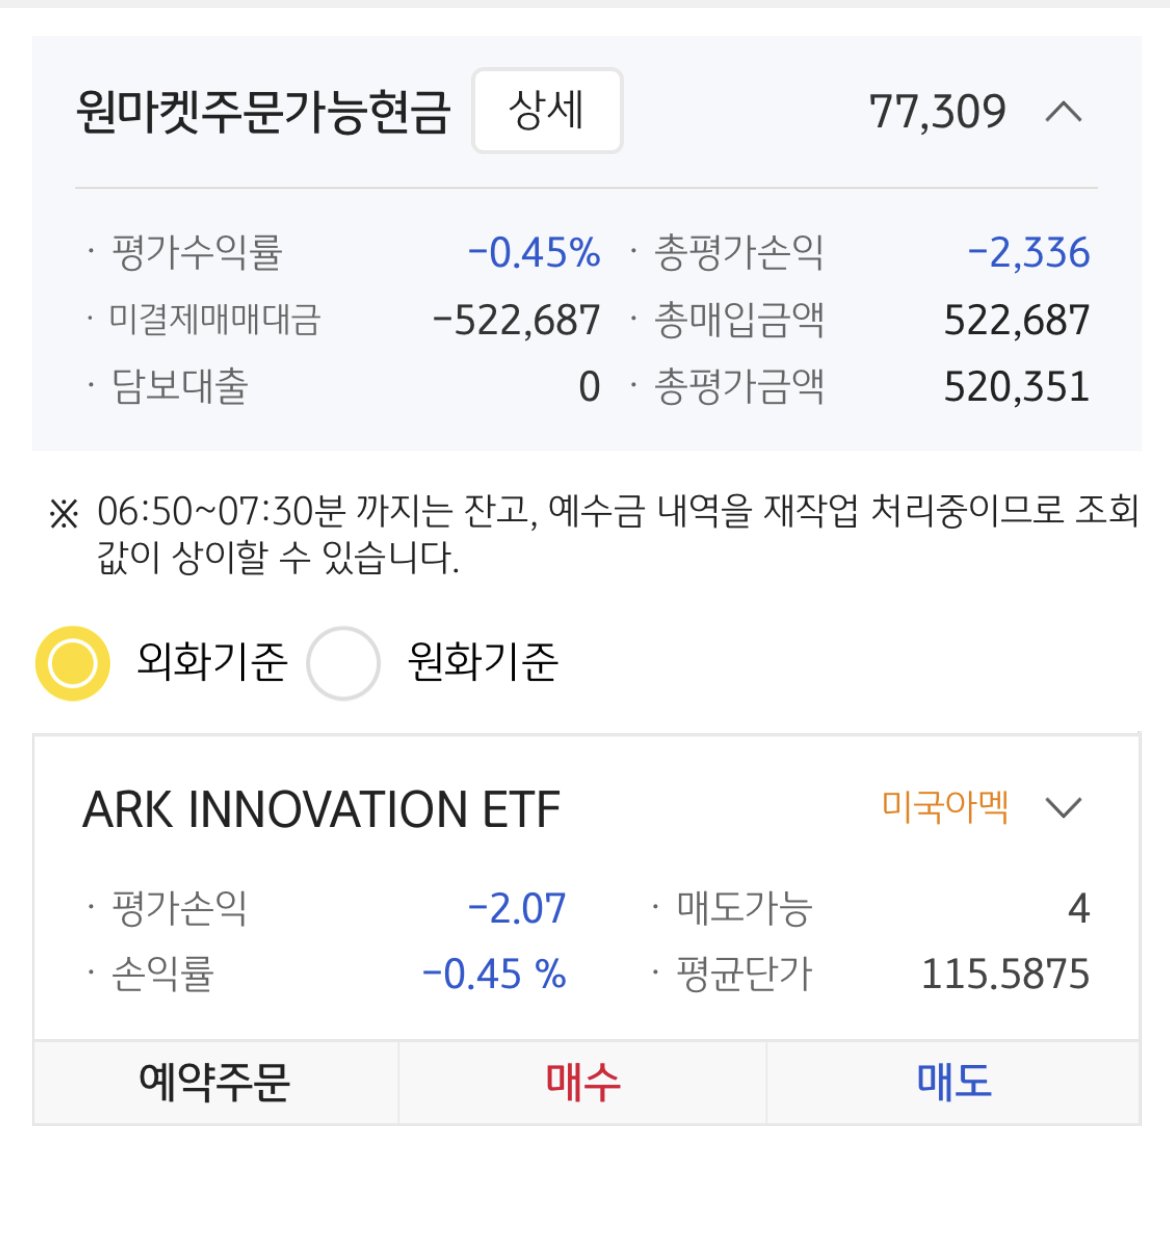The height and width of the screenshot is (1246, 1170).
Task: Click the 평가수익률 value of -0.45%
Action: coord(534,253)
